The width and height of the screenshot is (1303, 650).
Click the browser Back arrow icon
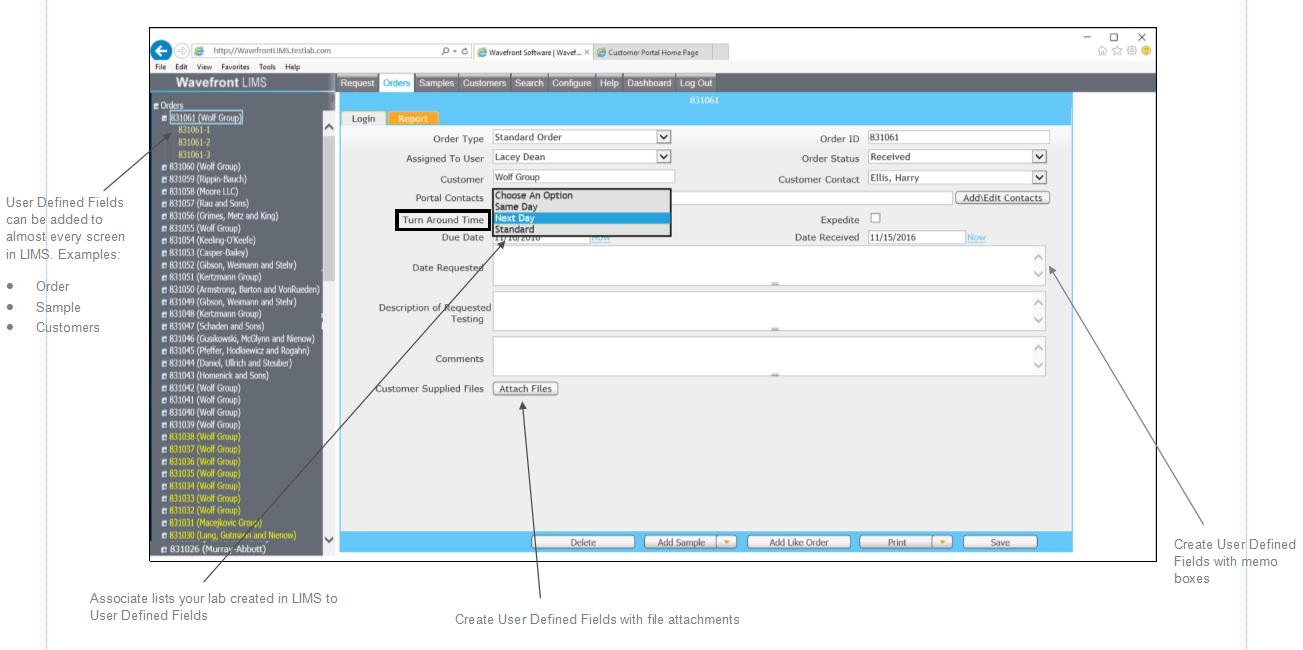coord(160,50)
